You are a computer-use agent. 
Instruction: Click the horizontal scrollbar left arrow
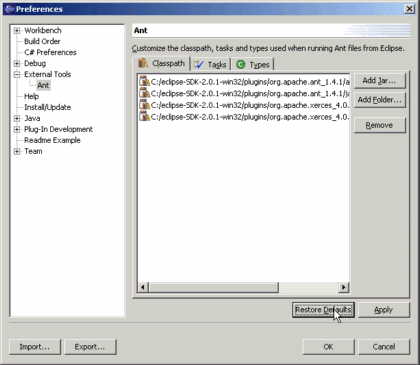pos(143,287)
